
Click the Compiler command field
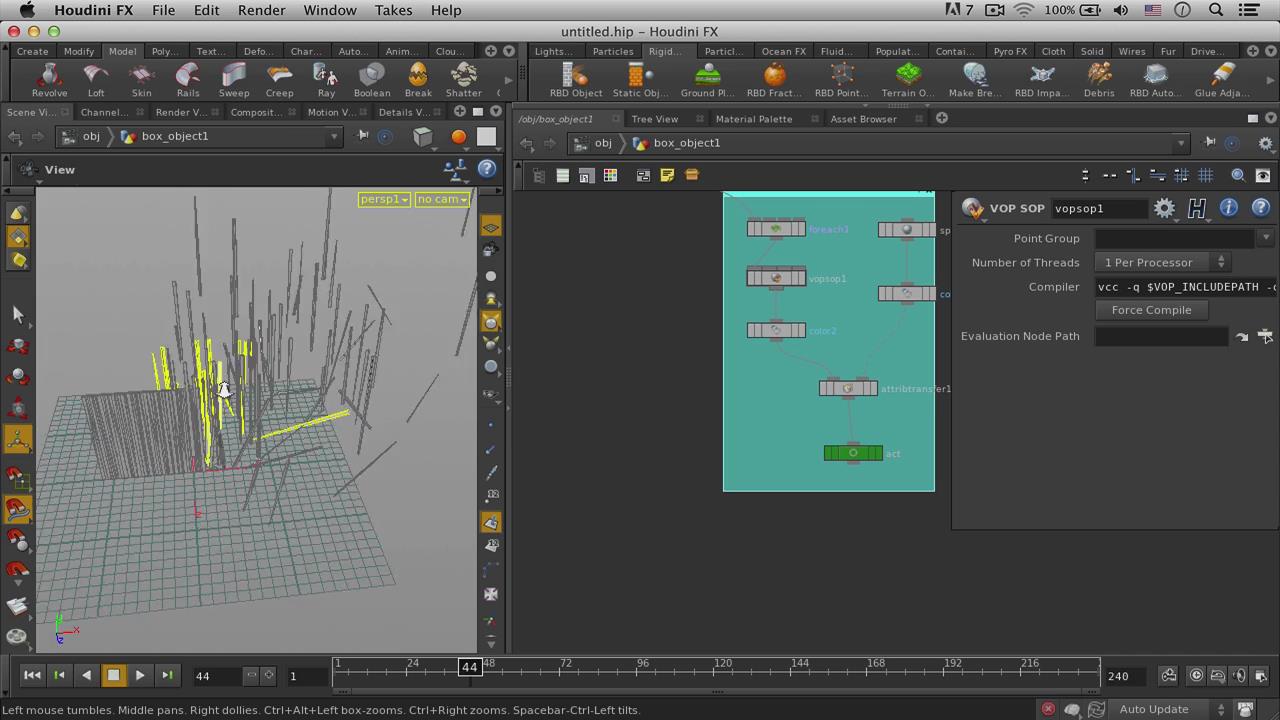tap(1186, 287)
